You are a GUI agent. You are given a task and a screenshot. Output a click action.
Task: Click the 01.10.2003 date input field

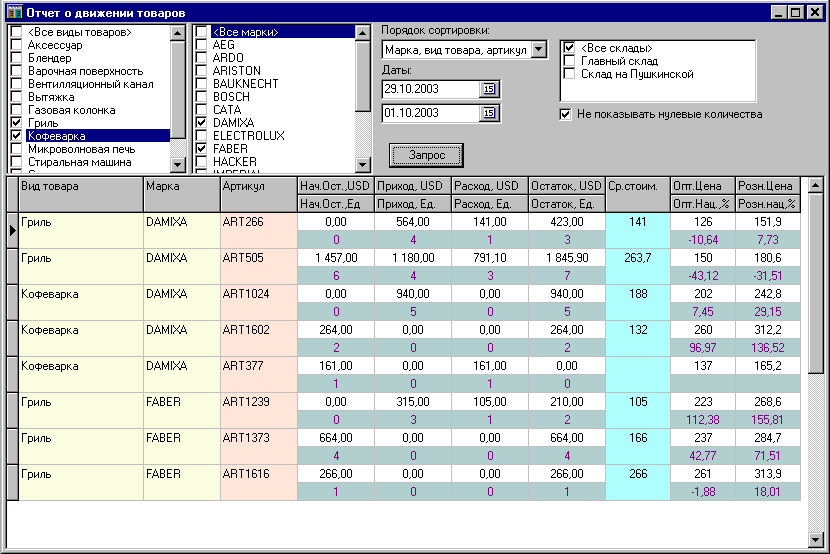pyautogui.click(x=430, y=113)
